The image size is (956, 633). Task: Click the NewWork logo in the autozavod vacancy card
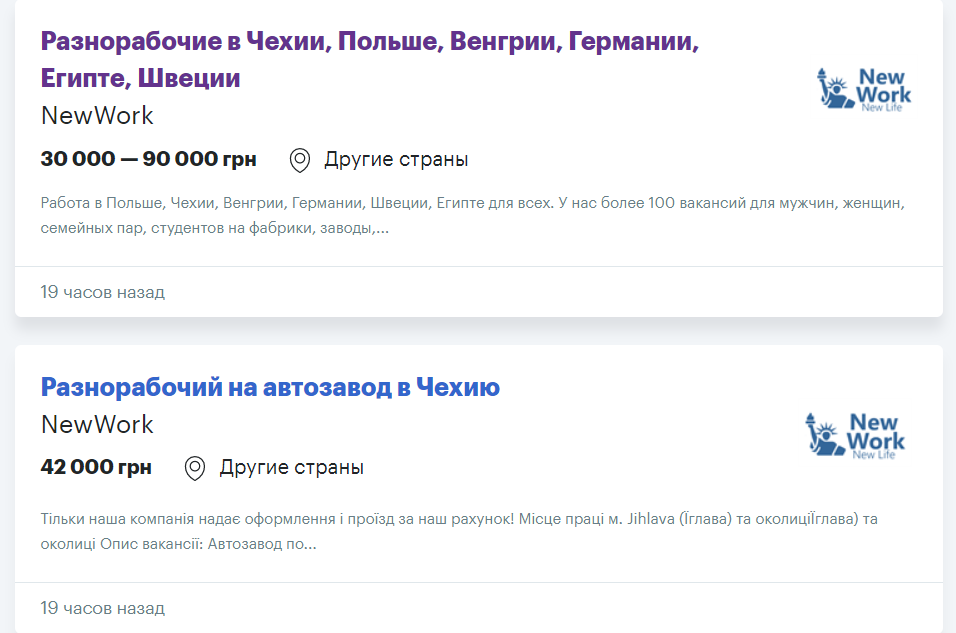pos(855,436)
